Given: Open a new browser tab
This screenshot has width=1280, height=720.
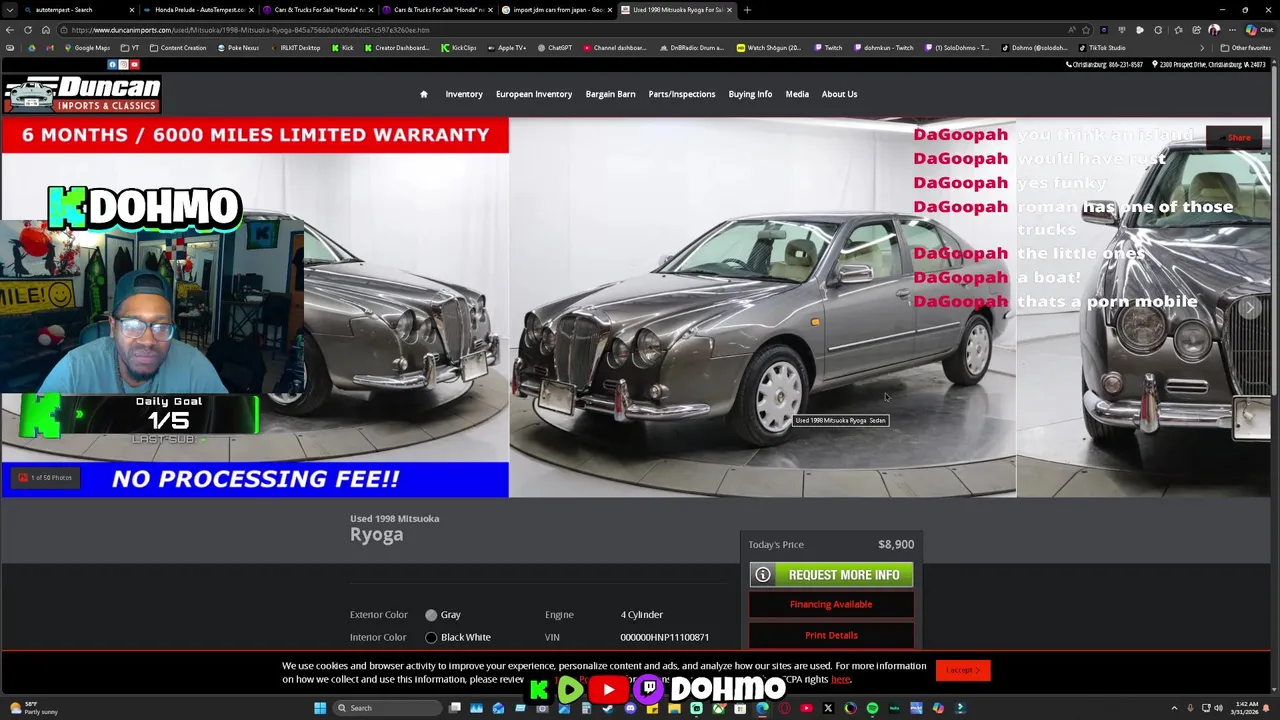Looking at the screenshot, I should point(747,10).
